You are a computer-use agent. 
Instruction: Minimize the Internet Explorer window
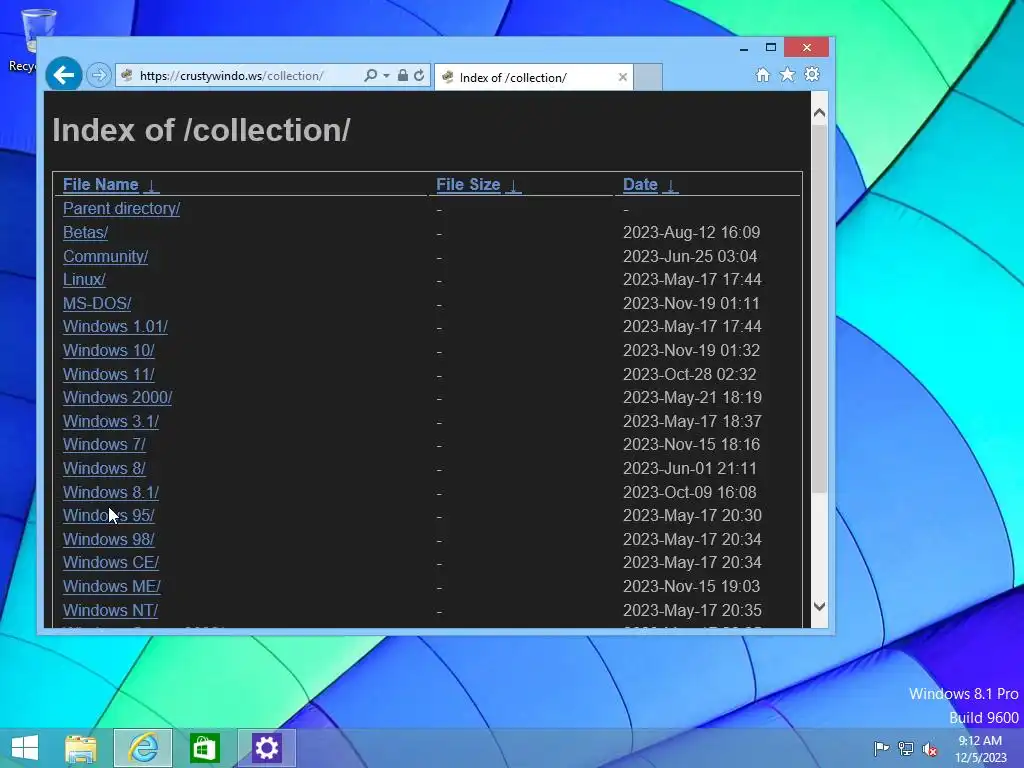744,48
